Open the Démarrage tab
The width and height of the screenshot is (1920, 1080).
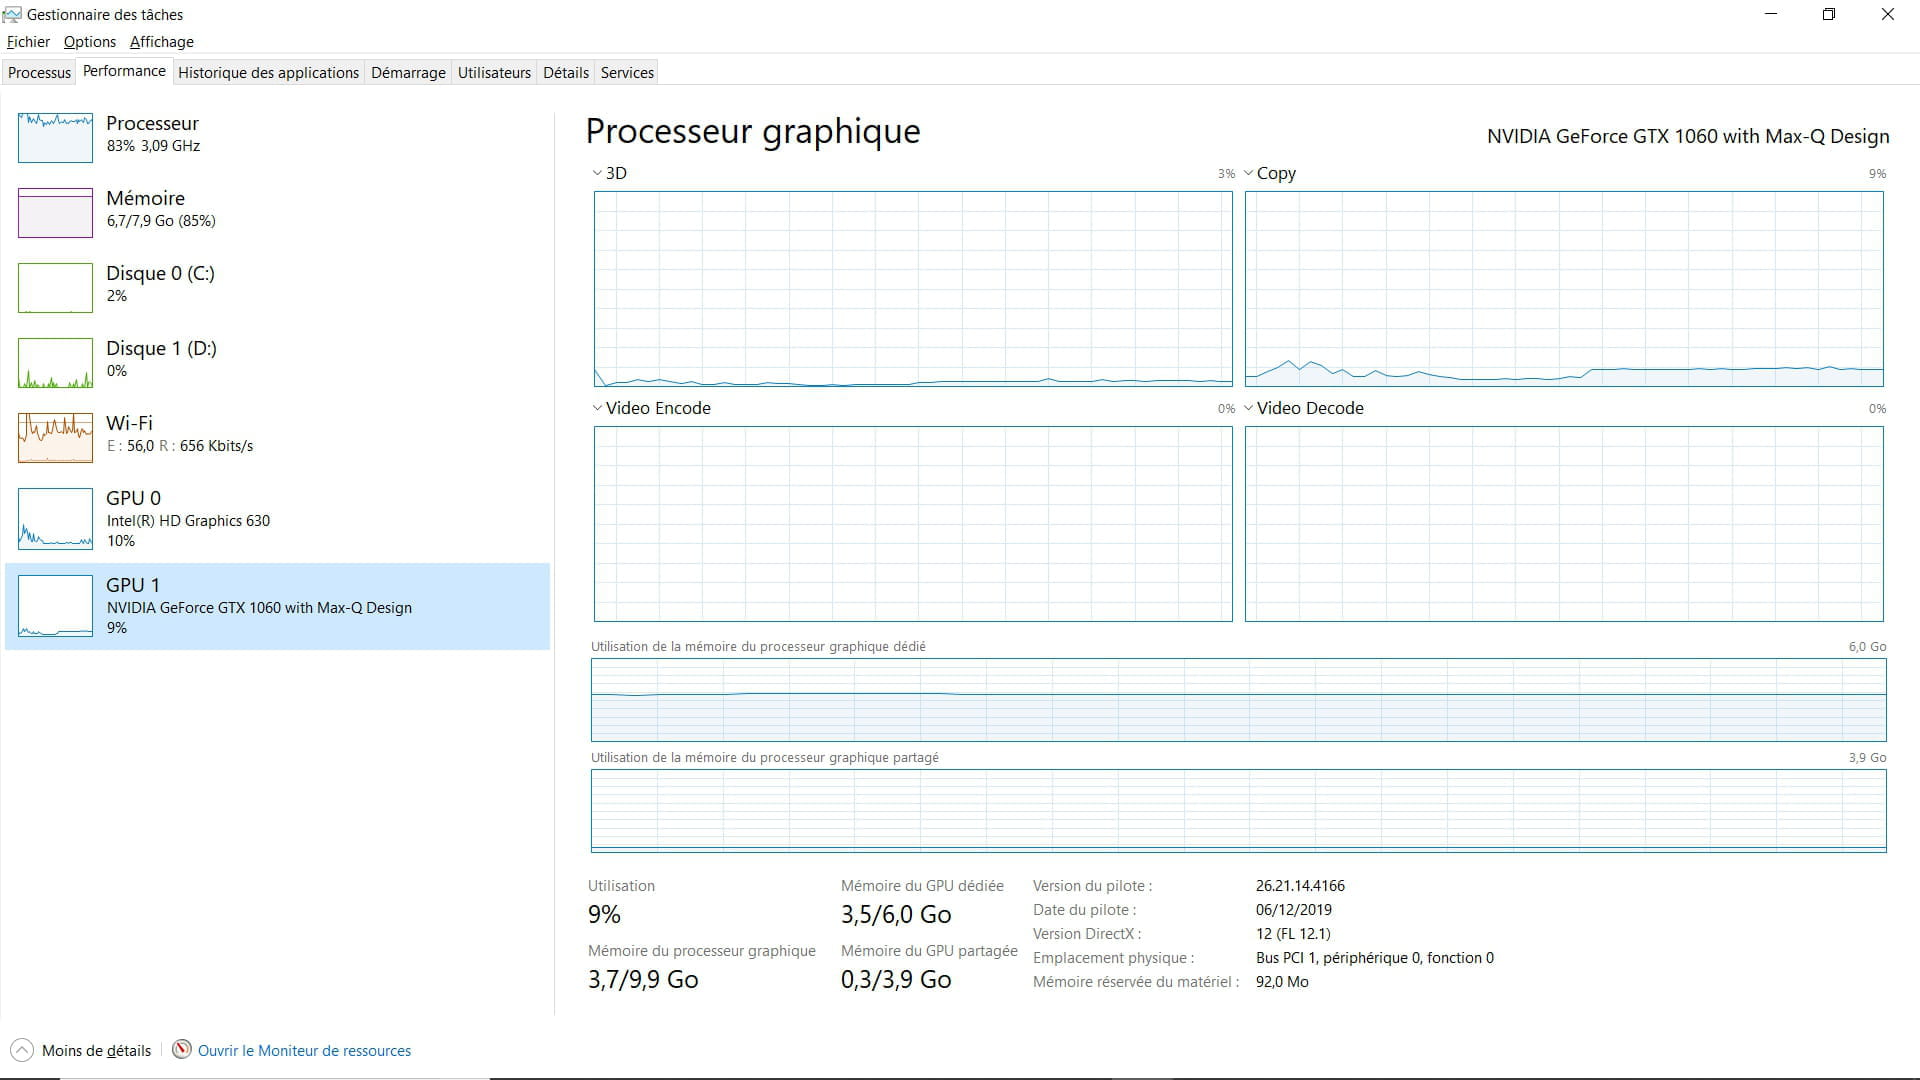(x=408, y=73)
